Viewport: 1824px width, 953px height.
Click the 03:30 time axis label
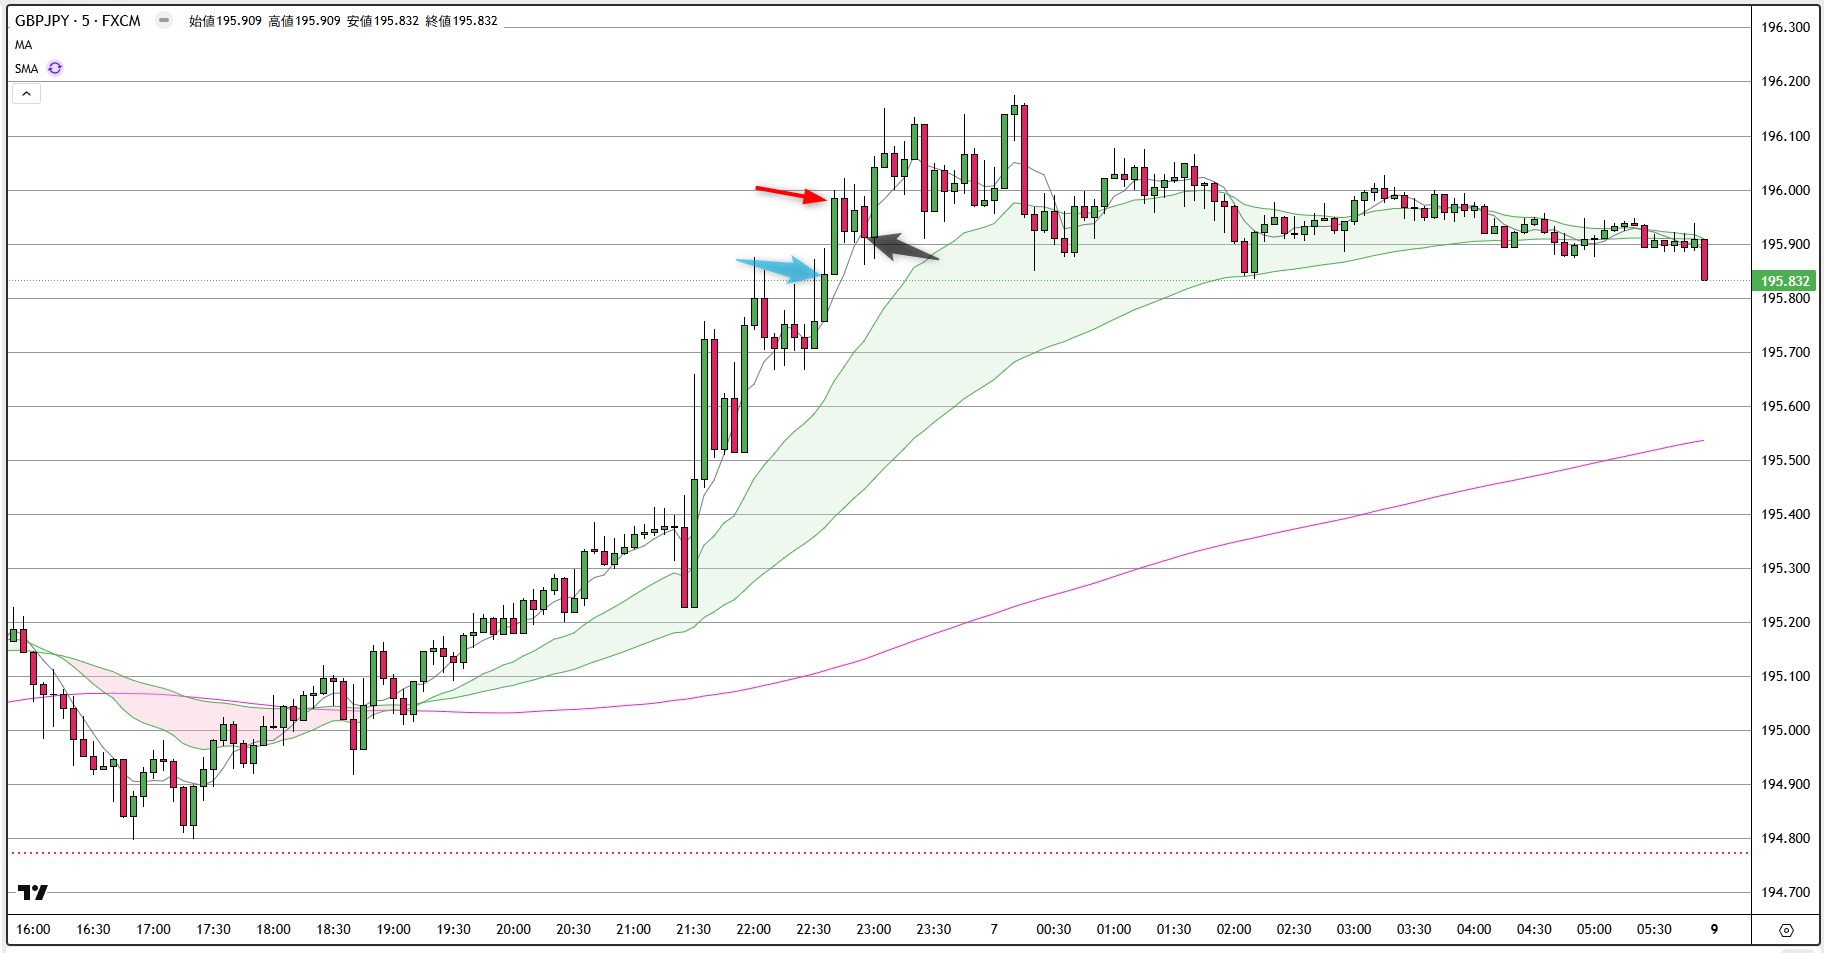pos(1413,929)
